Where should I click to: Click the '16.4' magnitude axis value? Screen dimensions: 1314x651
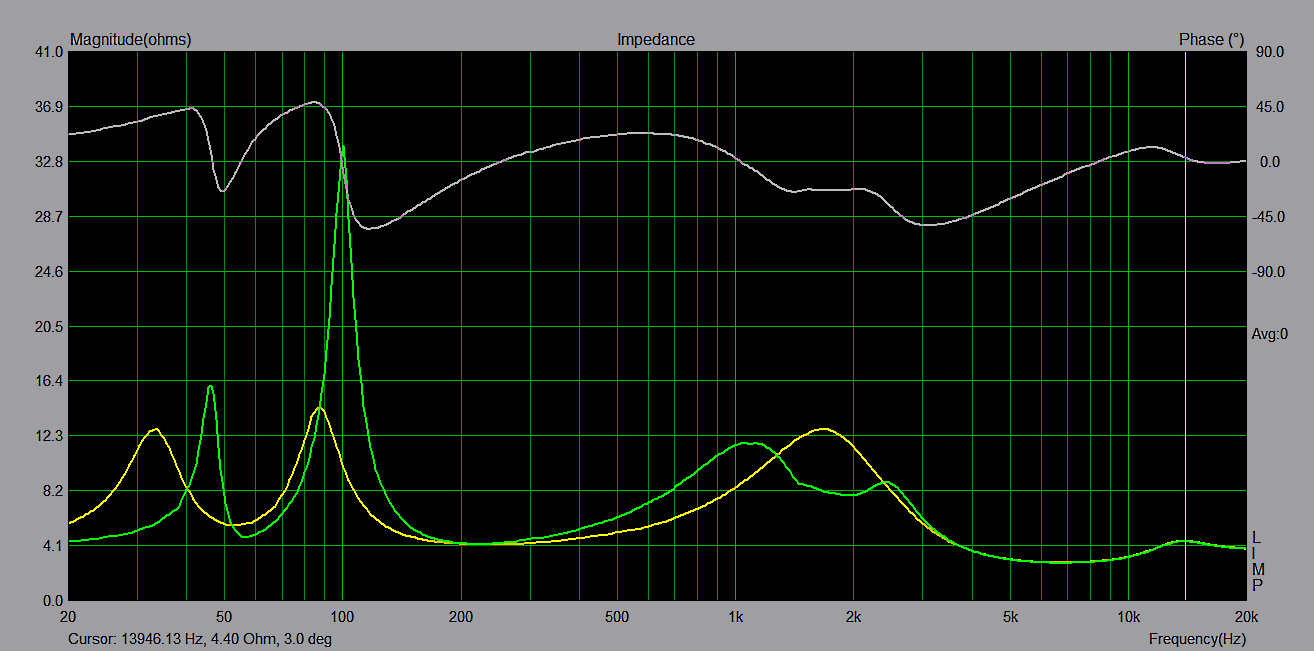pos(49,382)
